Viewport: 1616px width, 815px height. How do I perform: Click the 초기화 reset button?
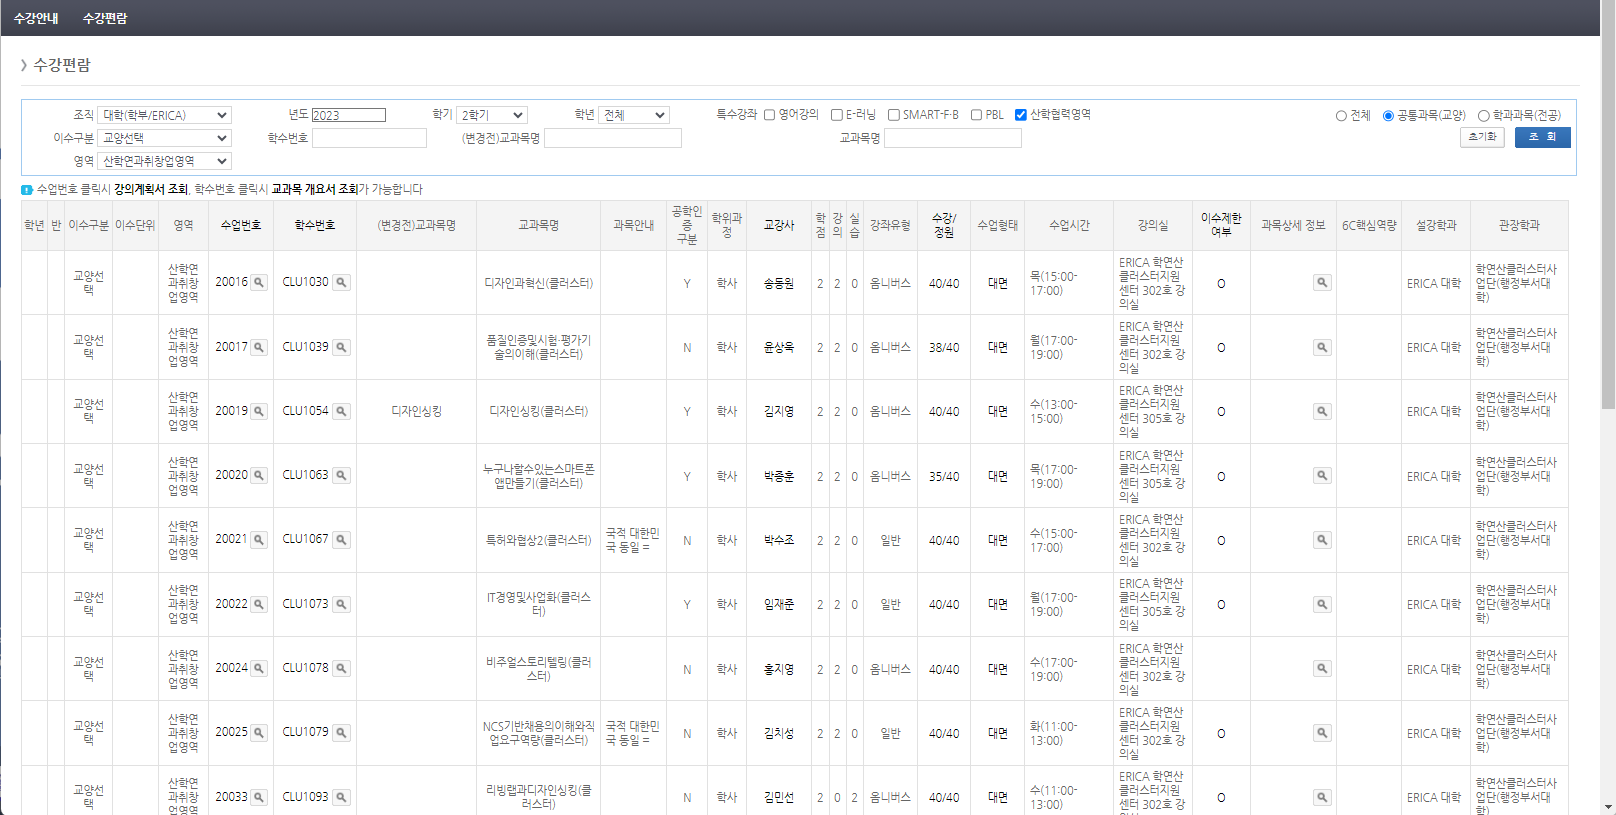[1482, 137]
